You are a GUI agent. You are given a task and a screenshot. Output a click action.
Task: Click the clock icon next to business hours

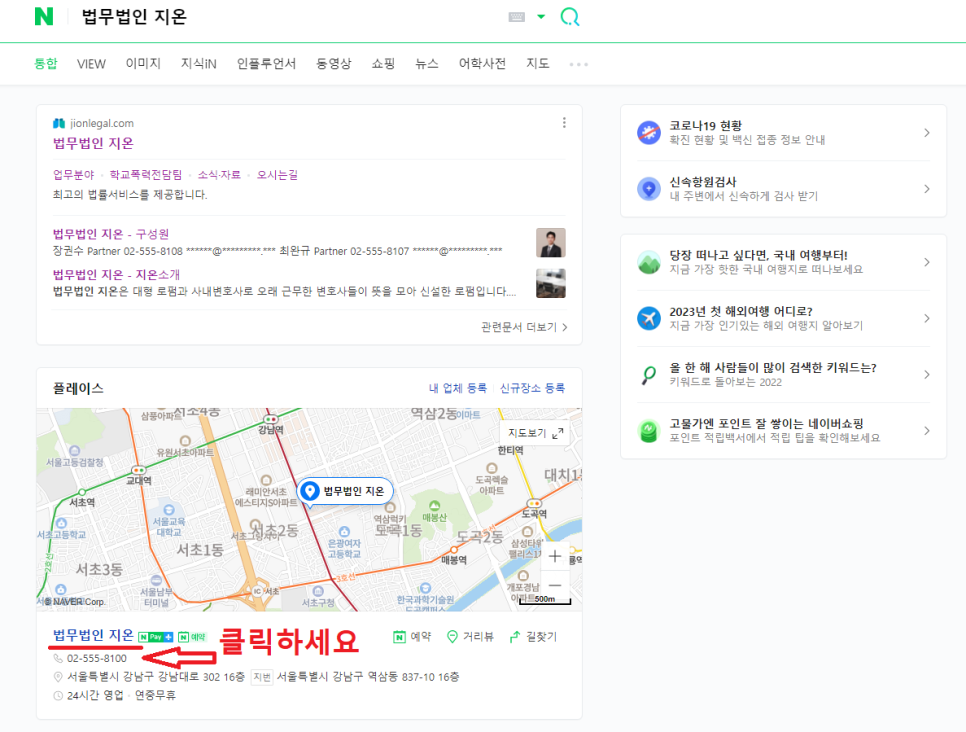[x=58, y=696]
